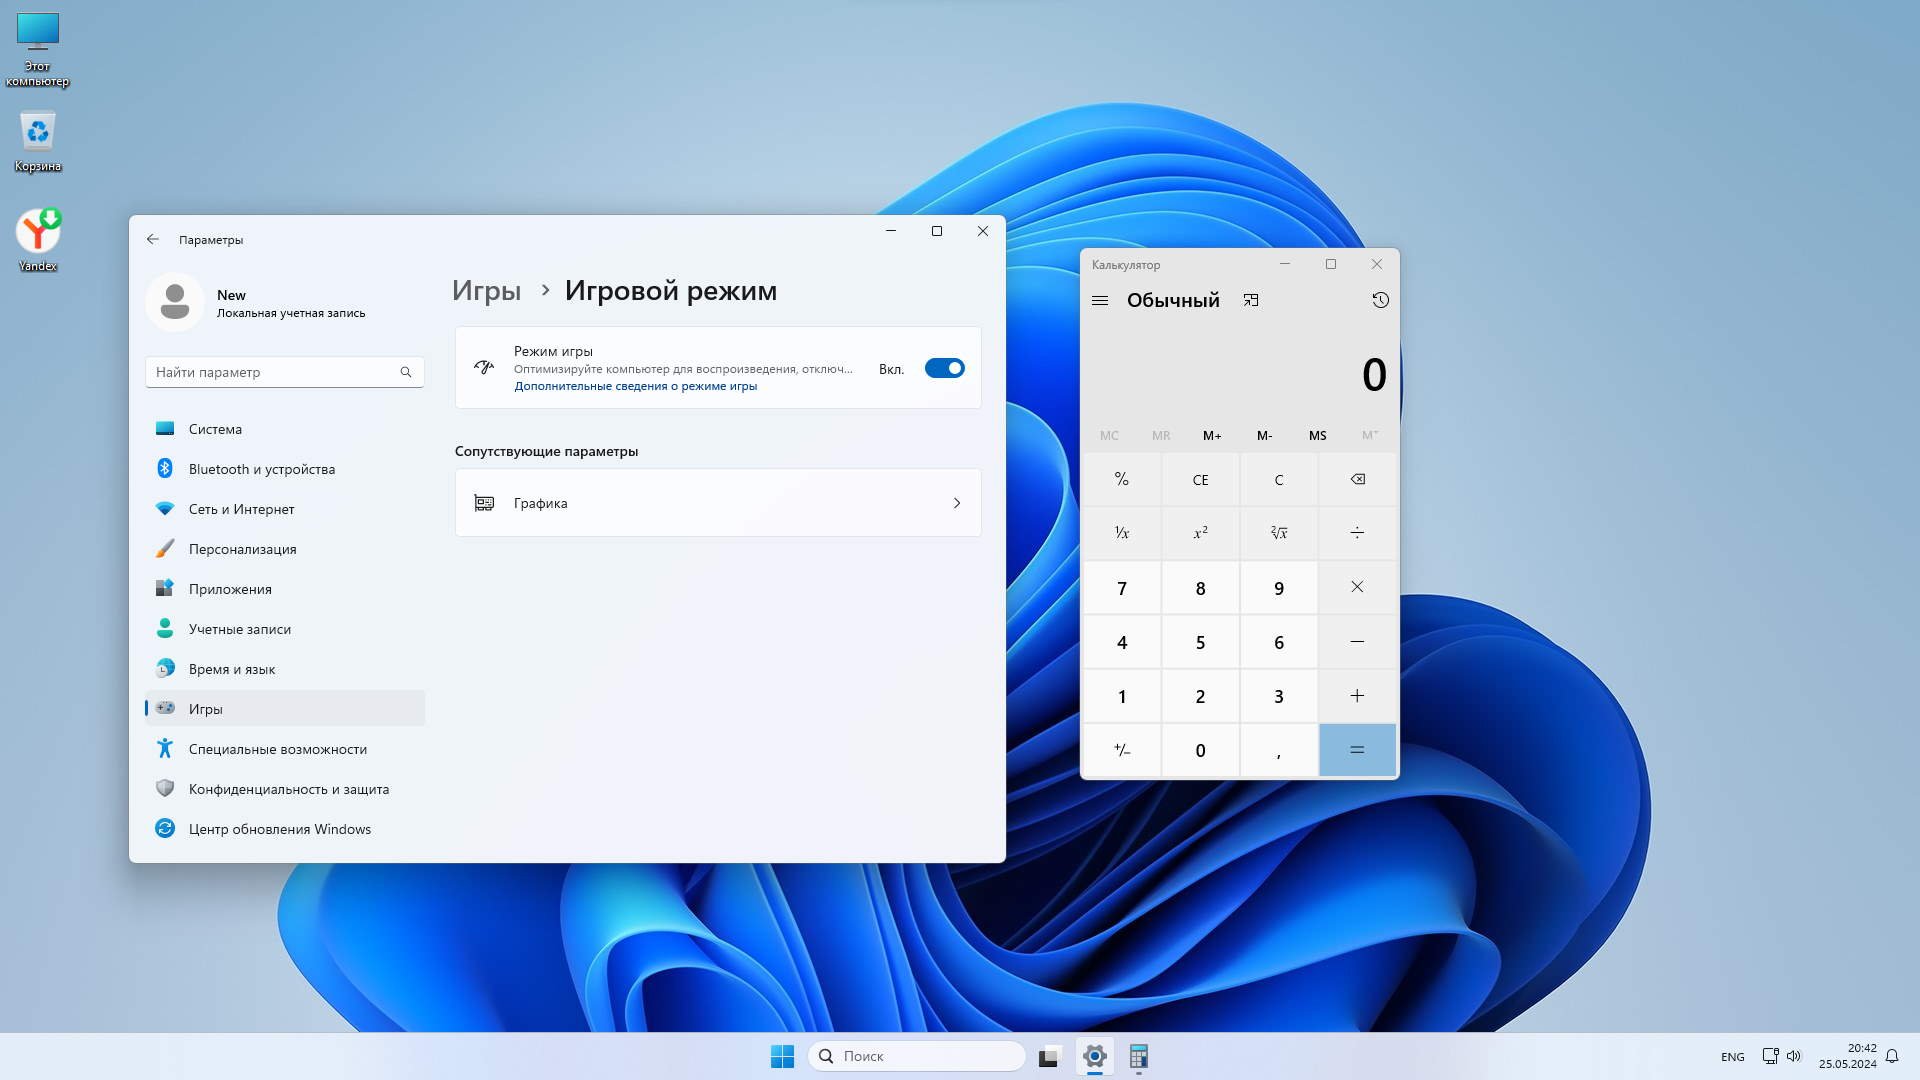Click the calculator history icon
Viewport: 1920px width, 1080px height.
[1380, 300]
